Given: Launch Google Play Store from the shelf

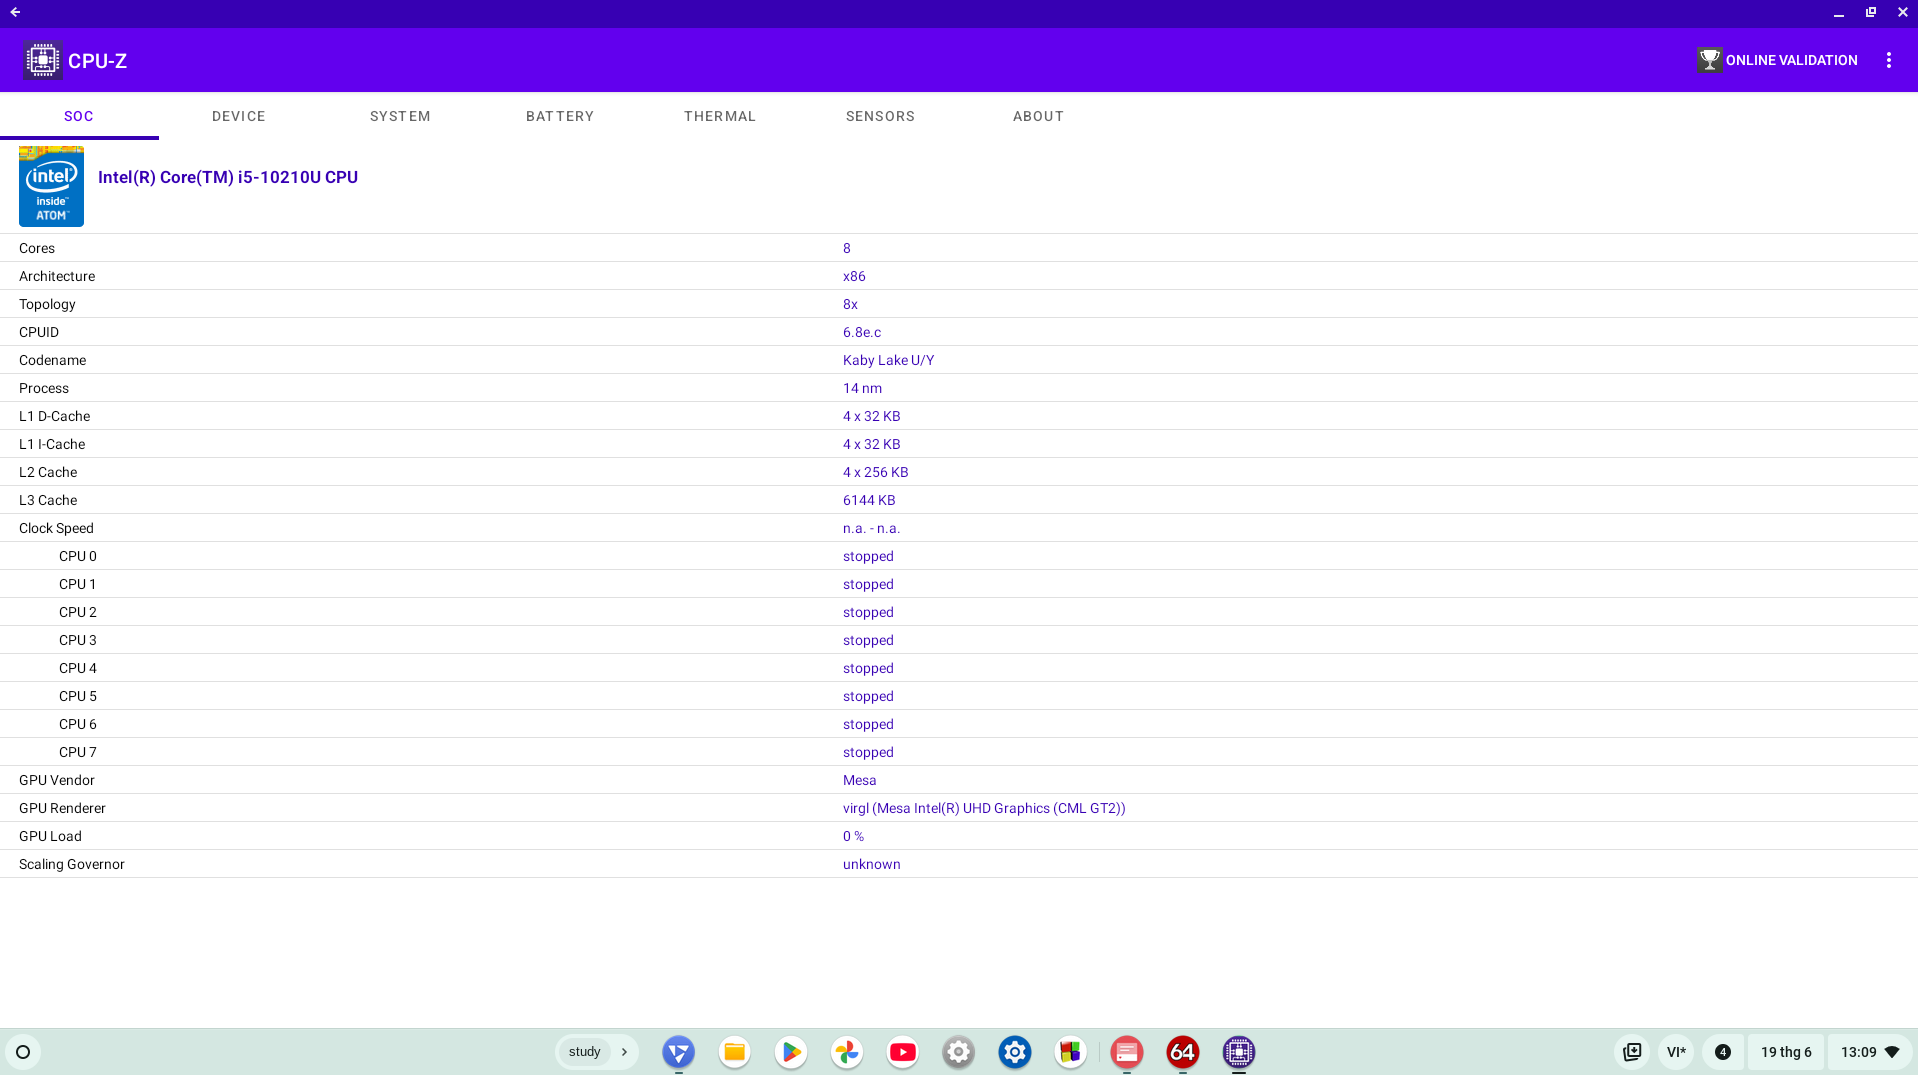Looking at the screenshot, I should click(x=791, y=1052).
